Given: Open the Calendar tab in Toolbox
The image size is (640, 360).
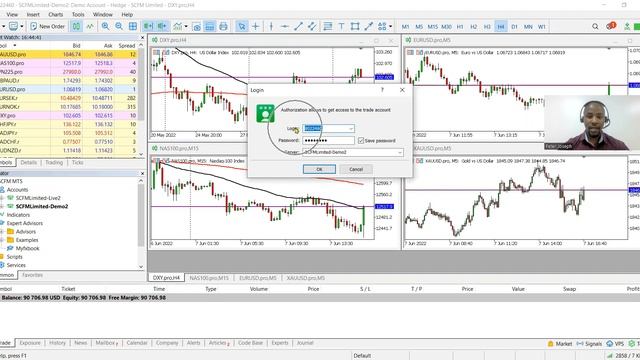Looking at the screenshot, I should [137, 343].
